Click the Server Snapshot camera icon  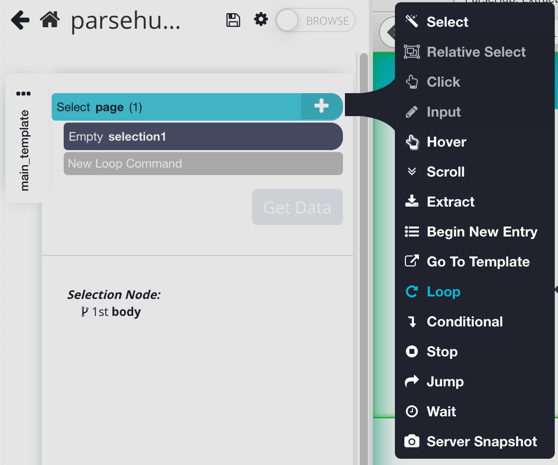point(412,441)
